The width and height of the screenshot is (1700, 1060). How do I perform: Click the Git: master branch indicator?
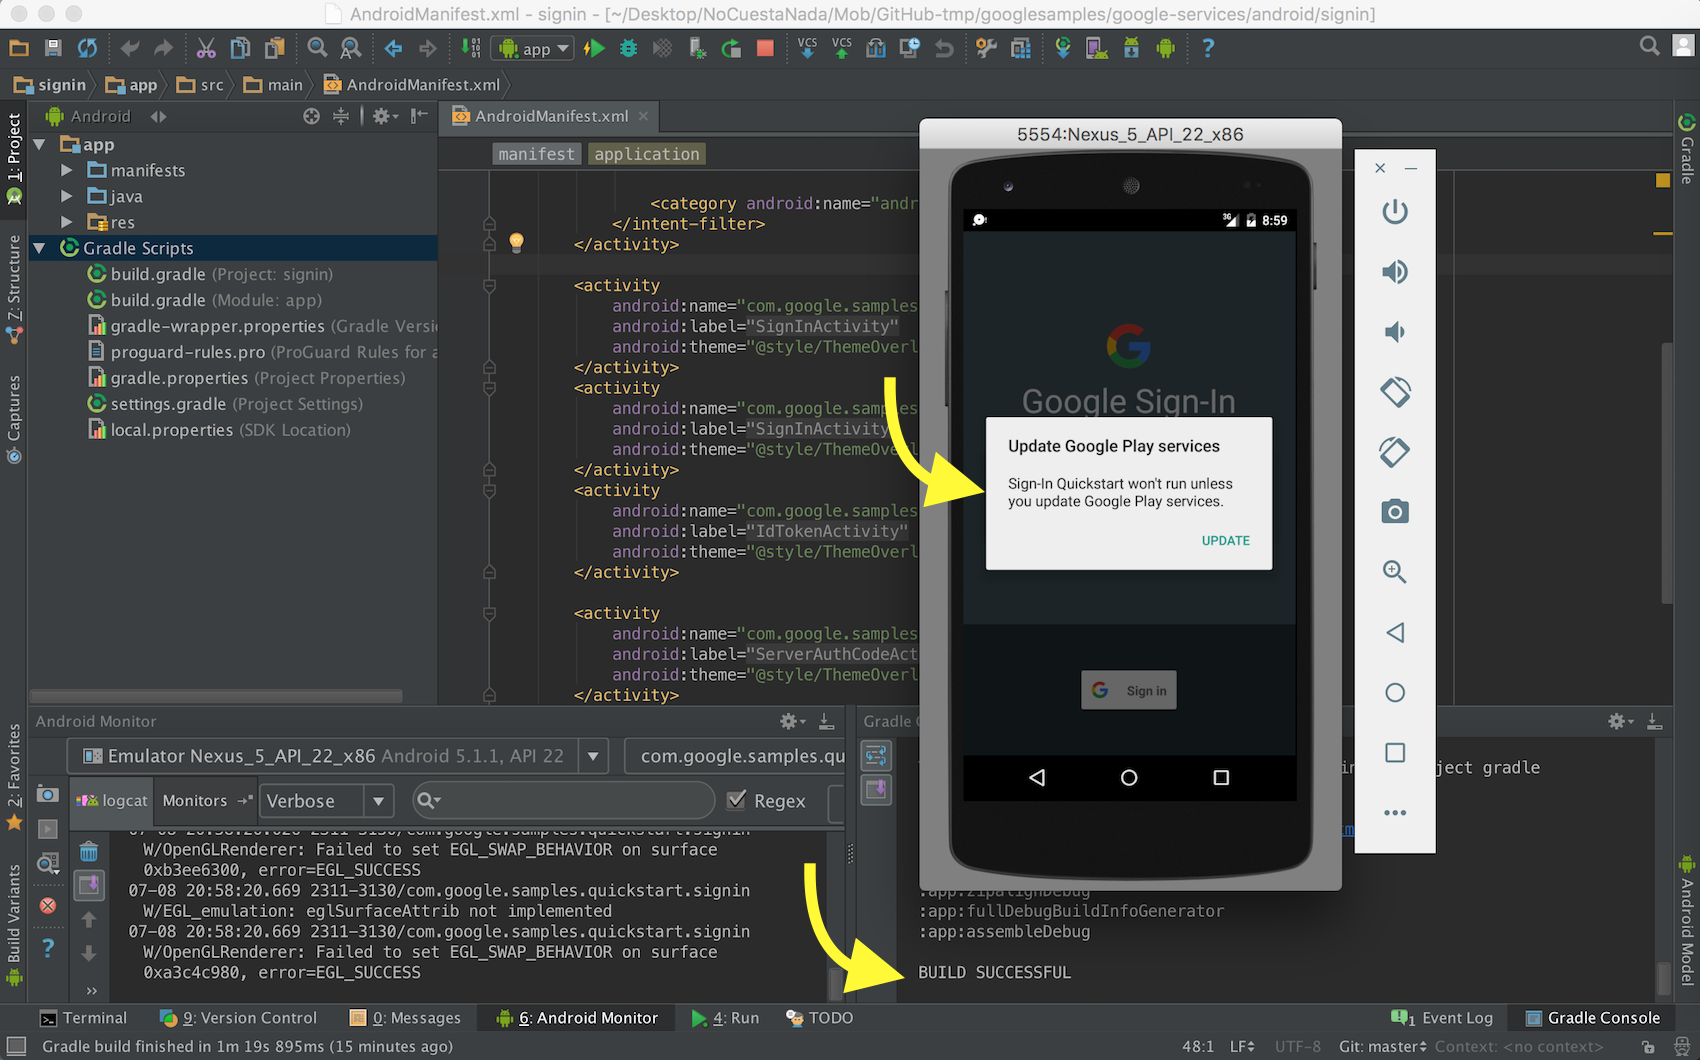click(1382, 1046)
